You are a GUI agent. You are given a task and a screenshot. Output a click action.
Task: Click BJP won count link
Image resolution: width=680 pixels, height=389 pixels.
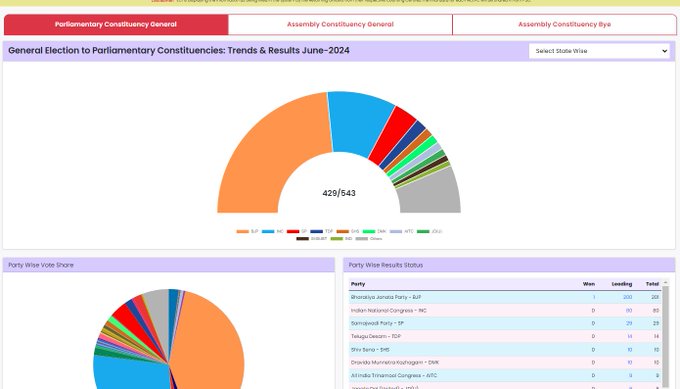point(594,297)
